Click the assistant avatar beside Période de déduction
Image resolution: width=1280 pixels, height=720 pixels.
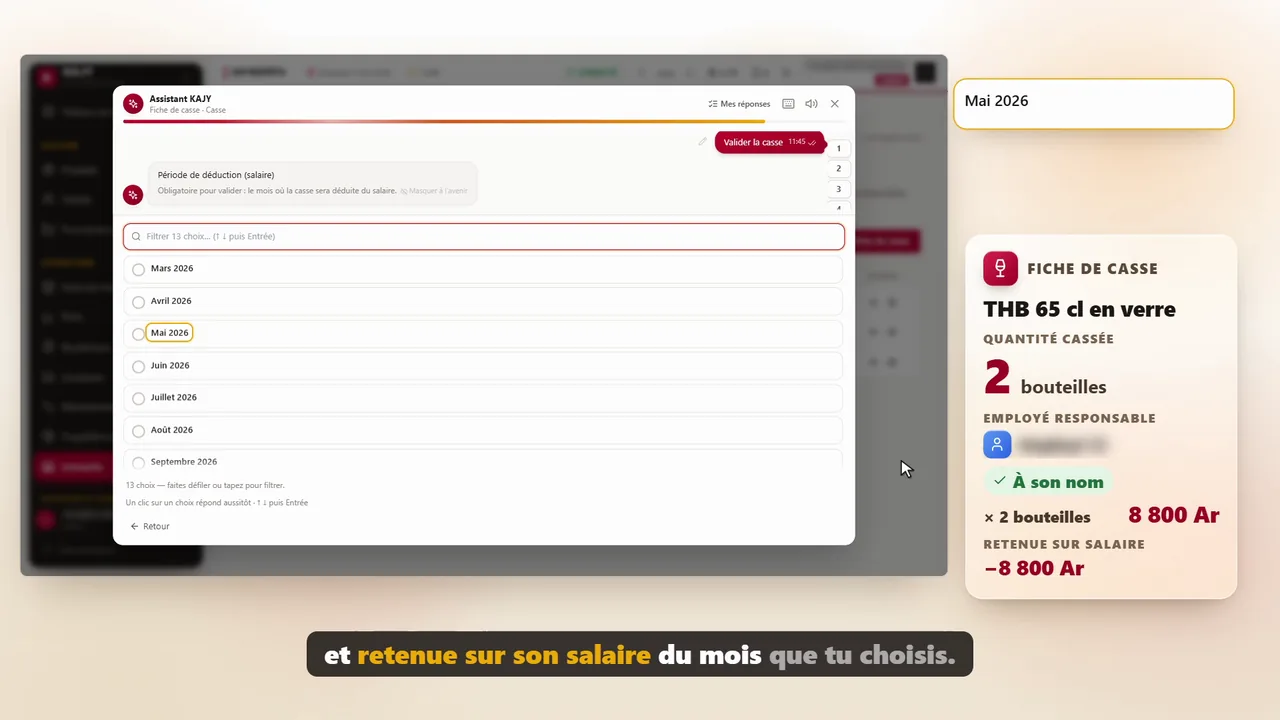pos(133,195)
